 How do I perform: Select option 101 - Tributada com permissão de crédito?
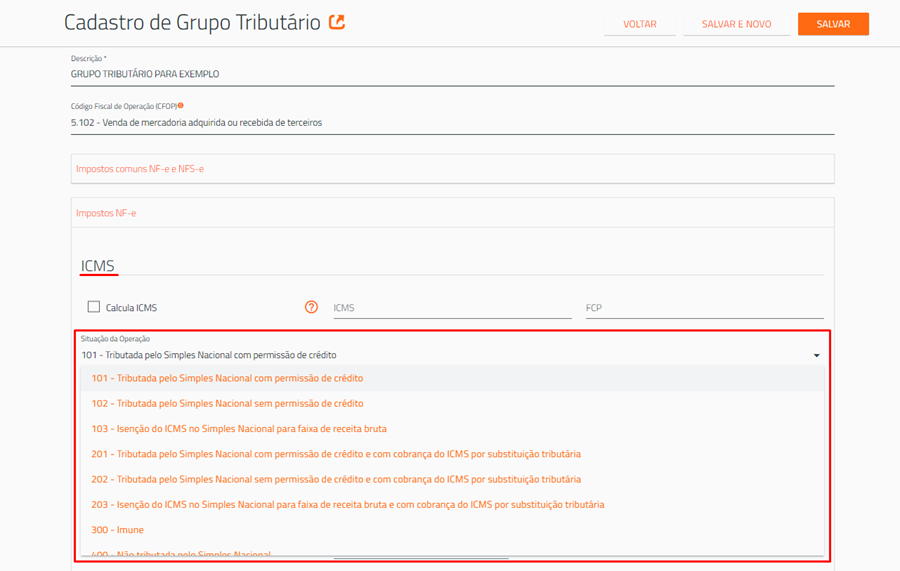tap(452, 378)
